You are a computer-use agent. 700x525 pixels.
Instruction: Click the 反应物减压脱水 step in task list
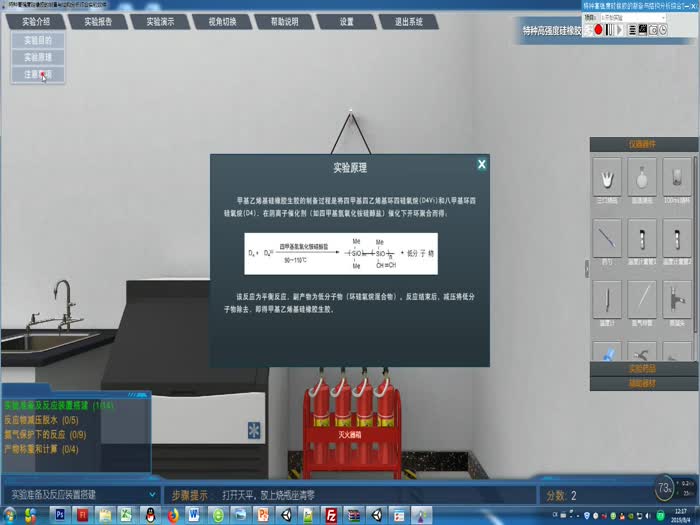pyautogui.click(x=44, y=421)
